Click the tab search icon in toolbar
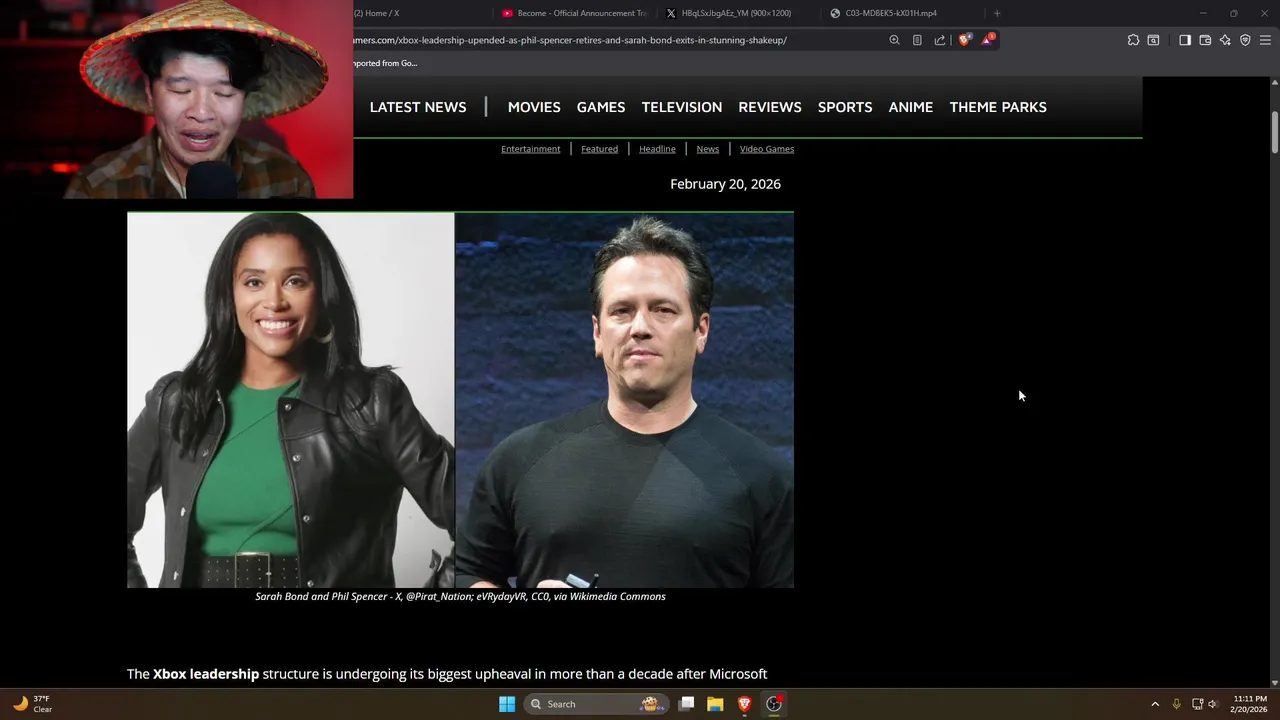Image resolution: width=1280 pixels, height=720 pixels. [1153, 40]
